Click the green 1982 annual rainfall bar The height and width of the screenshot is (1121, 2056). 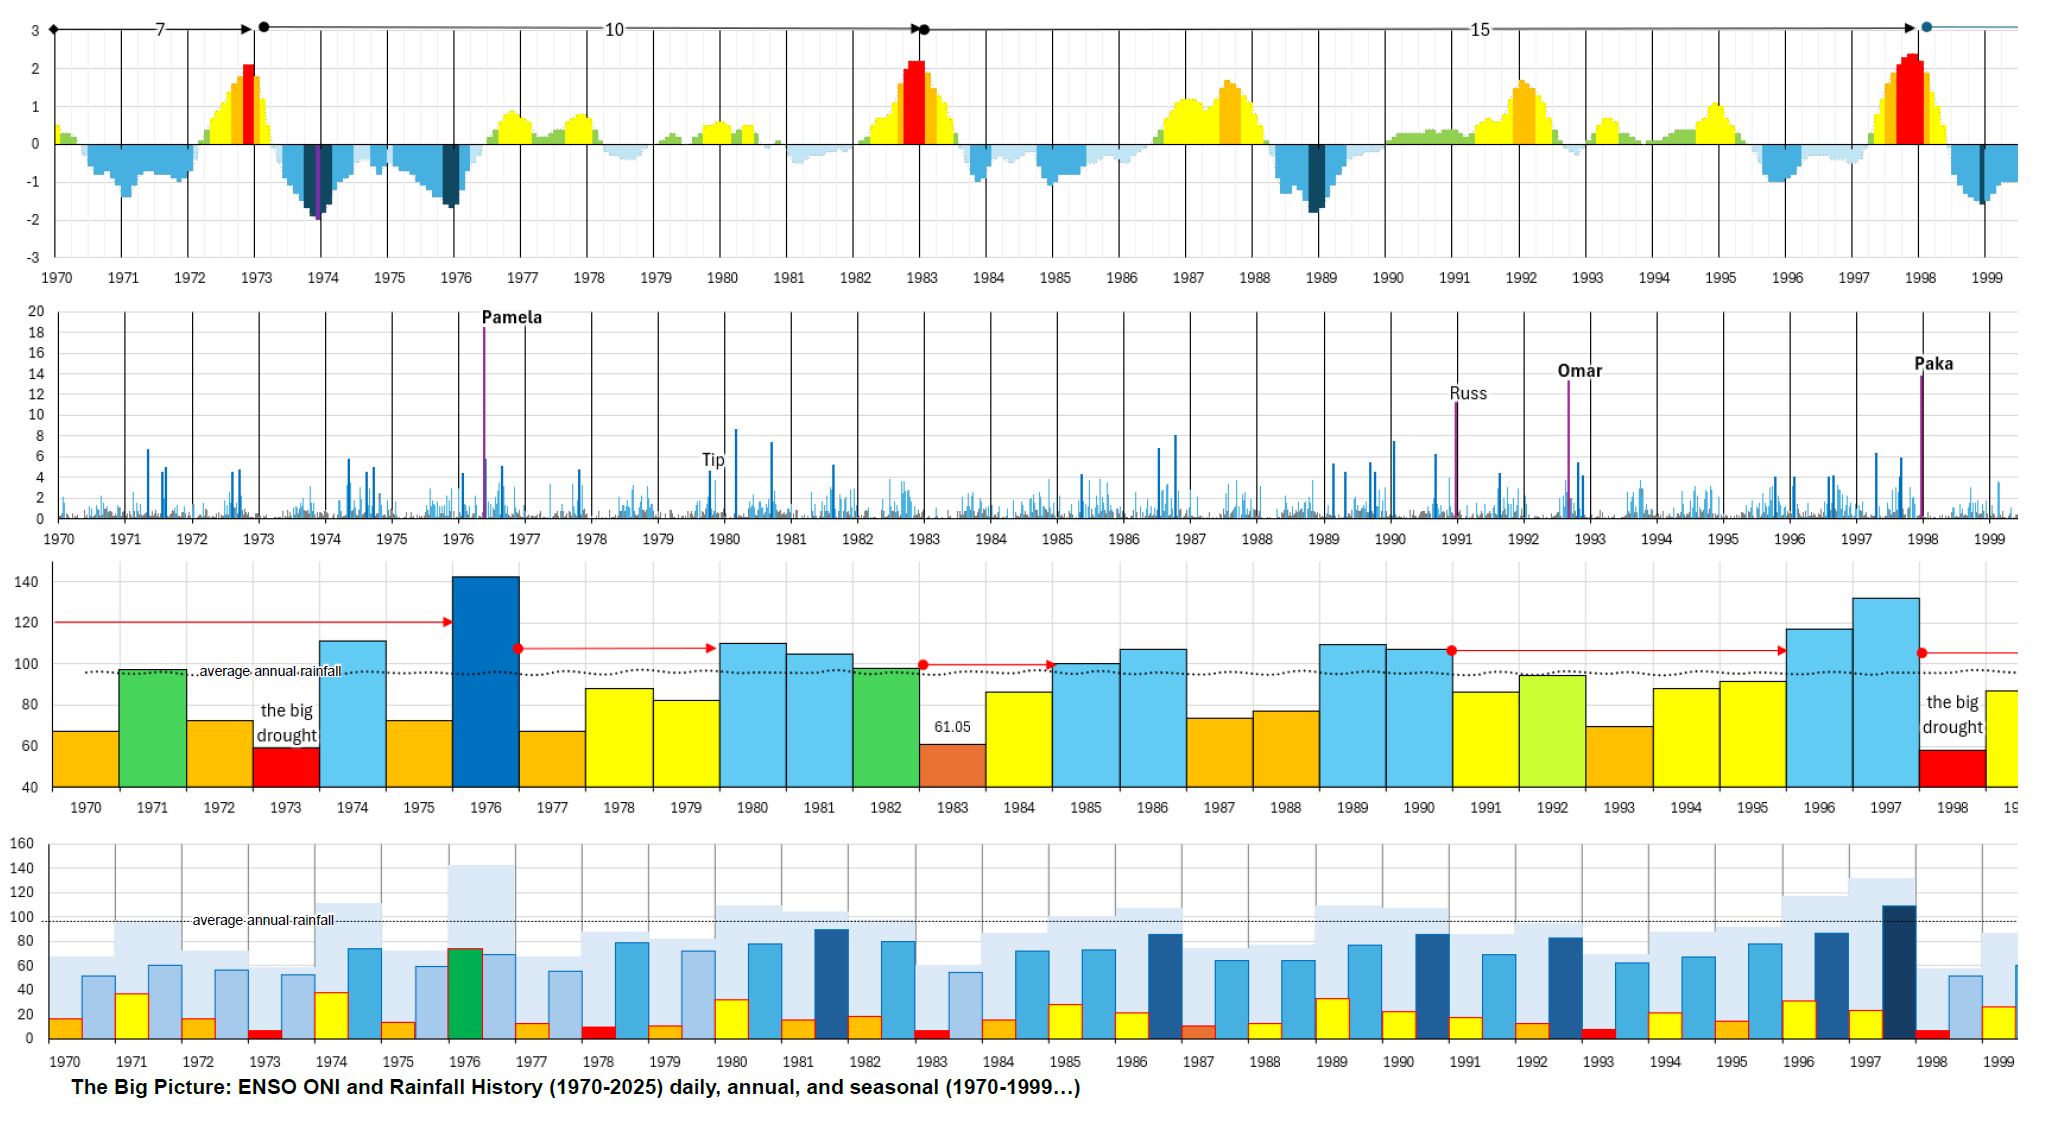point(885,727)
